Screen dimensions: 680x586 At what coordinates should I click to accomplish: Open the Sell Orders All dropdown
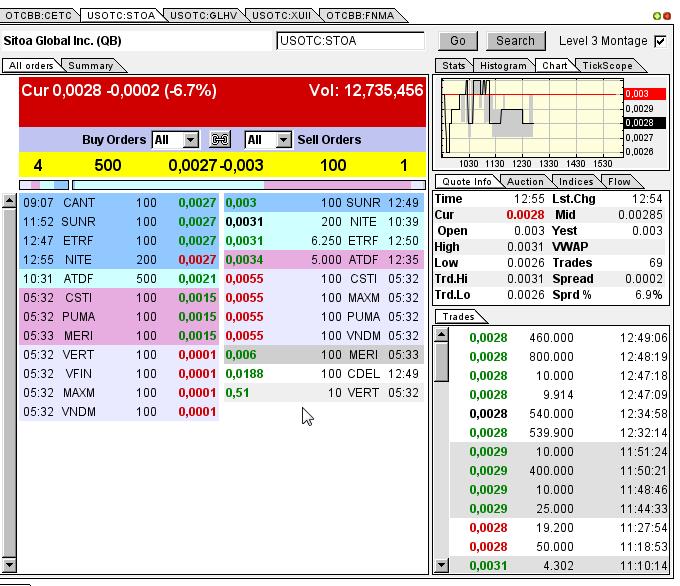tap(282, 140)
